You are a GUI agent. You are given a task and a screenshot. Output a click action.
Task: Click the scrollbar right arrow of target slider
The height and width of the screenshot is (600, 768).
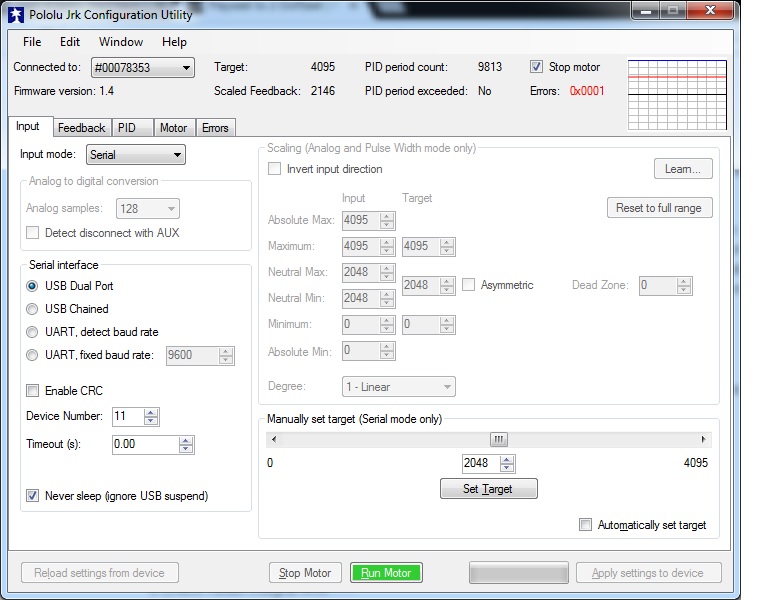pyautogui.click(x=704, y=439)
